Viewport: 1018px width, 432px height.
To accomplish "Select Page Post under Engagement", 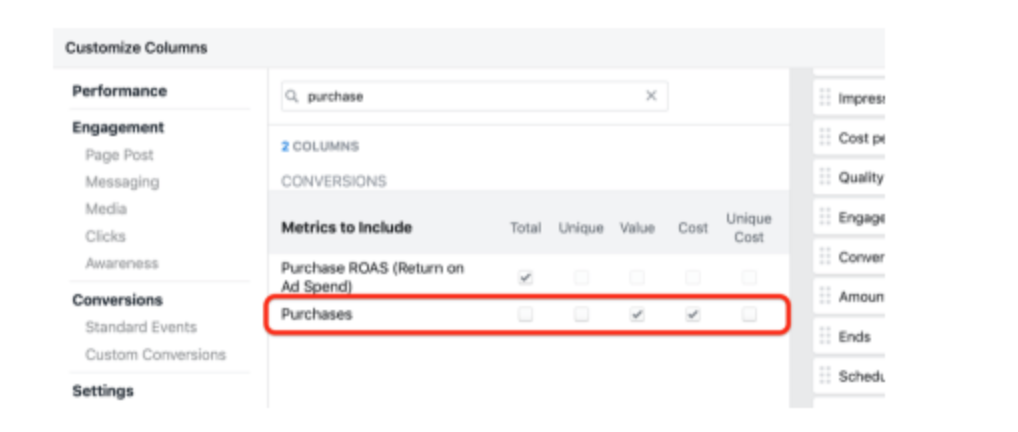I will [x=119, y=155].
